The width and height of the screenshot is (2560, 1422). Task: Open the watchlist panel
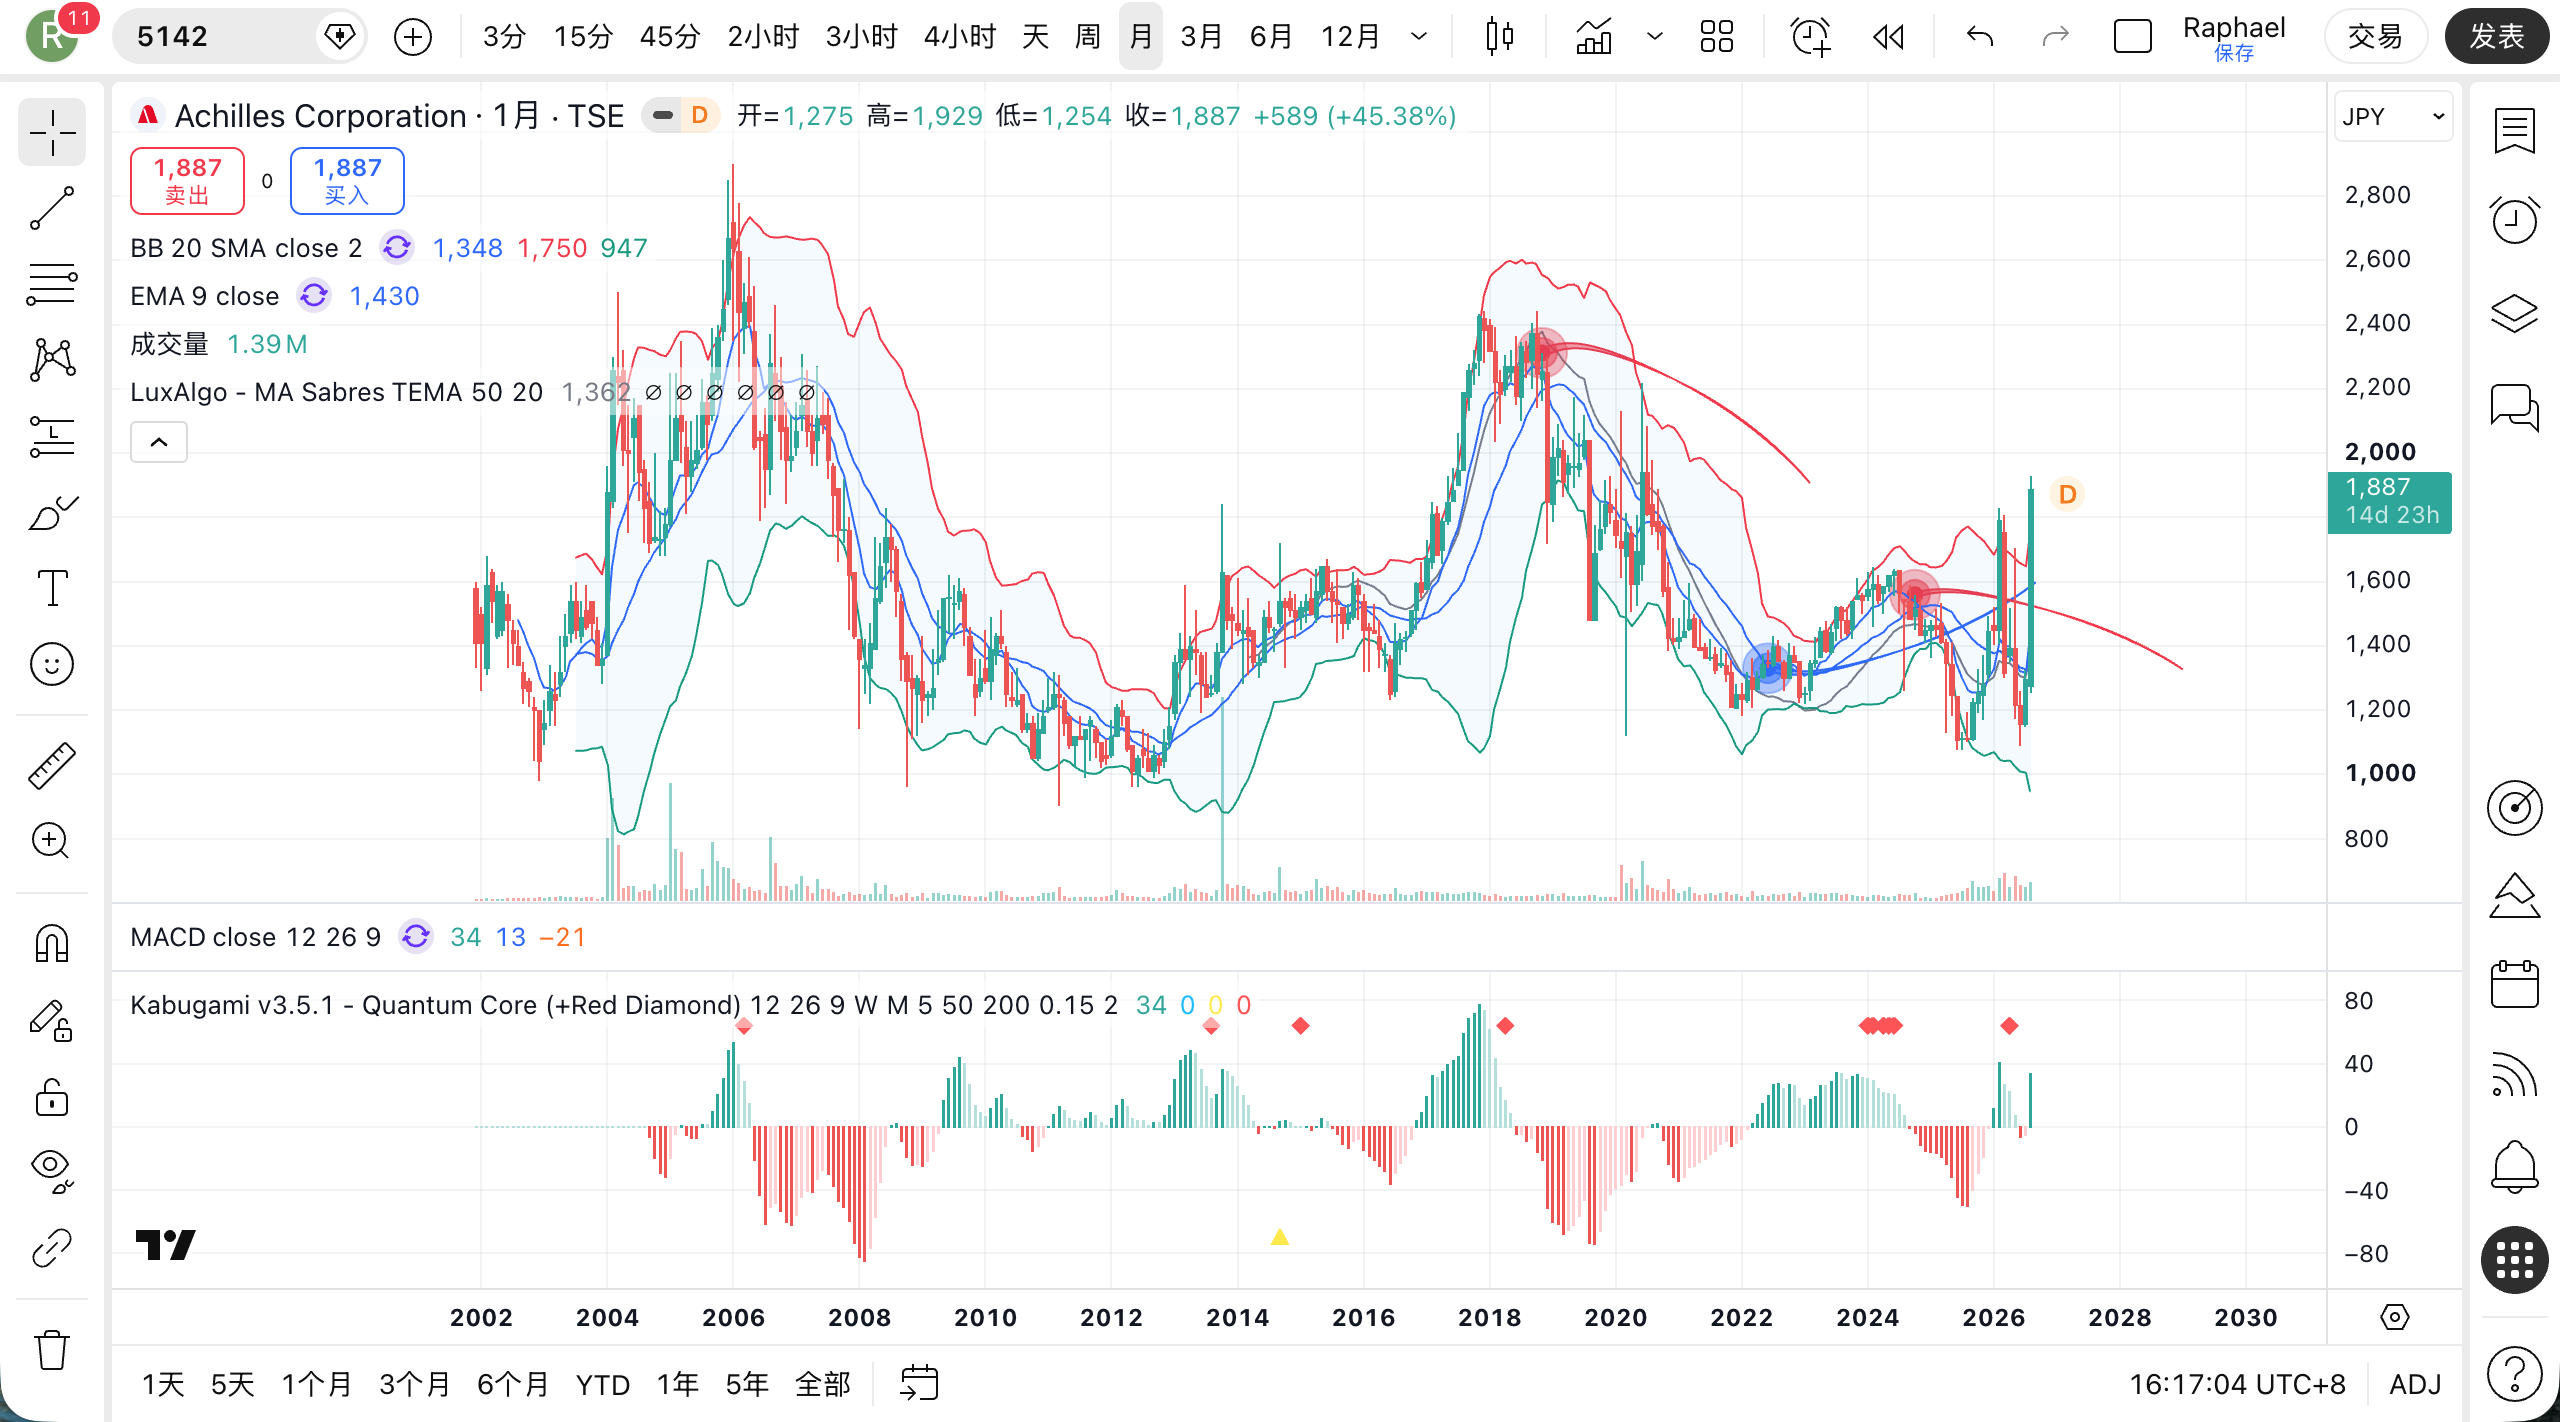point(2514,132)
